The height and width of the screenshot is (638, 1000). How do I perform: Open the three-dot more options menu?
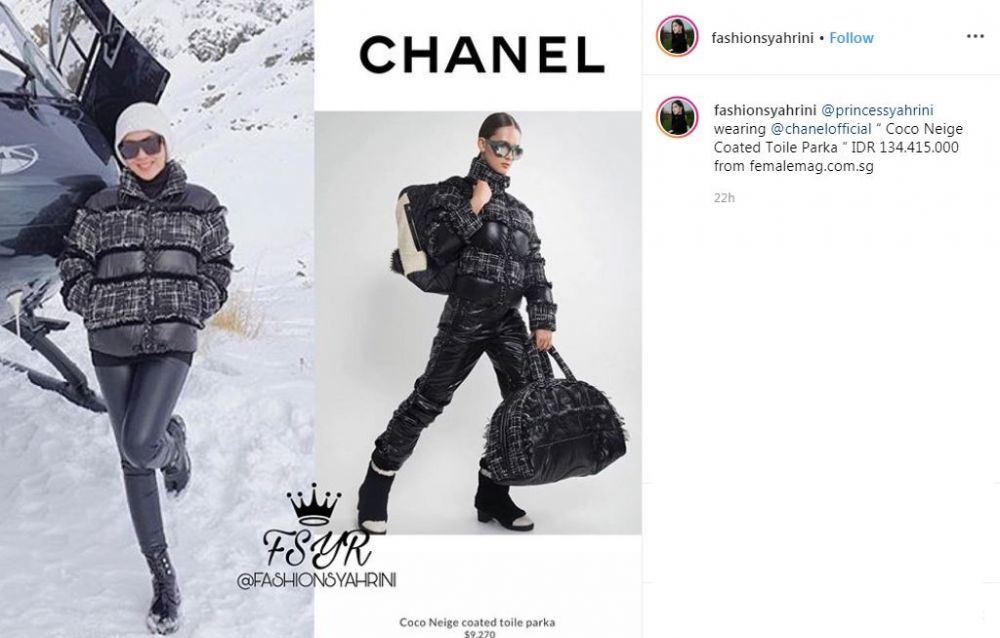(975, 37)
